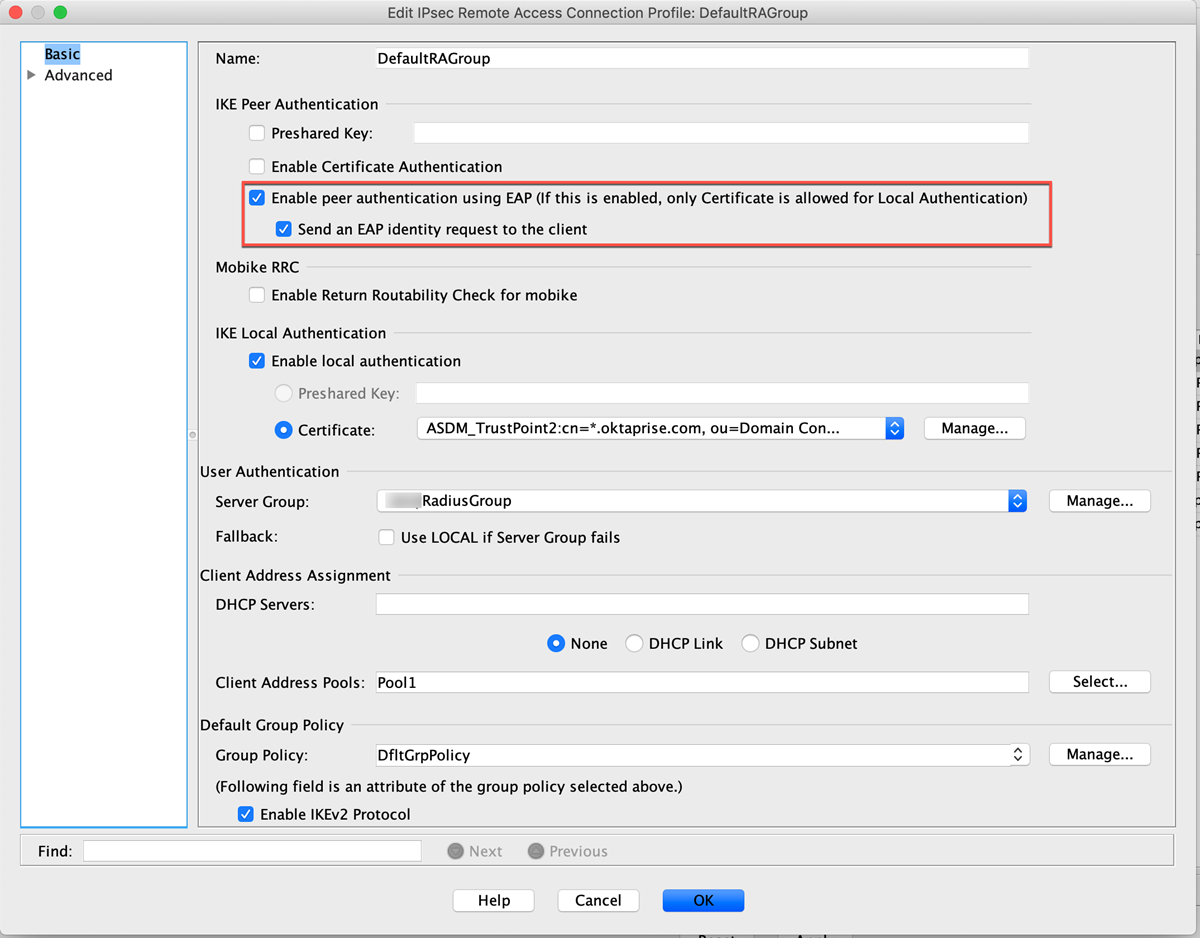
Task: Click Manage button next to Certificate
Action: tap(974, 428)
